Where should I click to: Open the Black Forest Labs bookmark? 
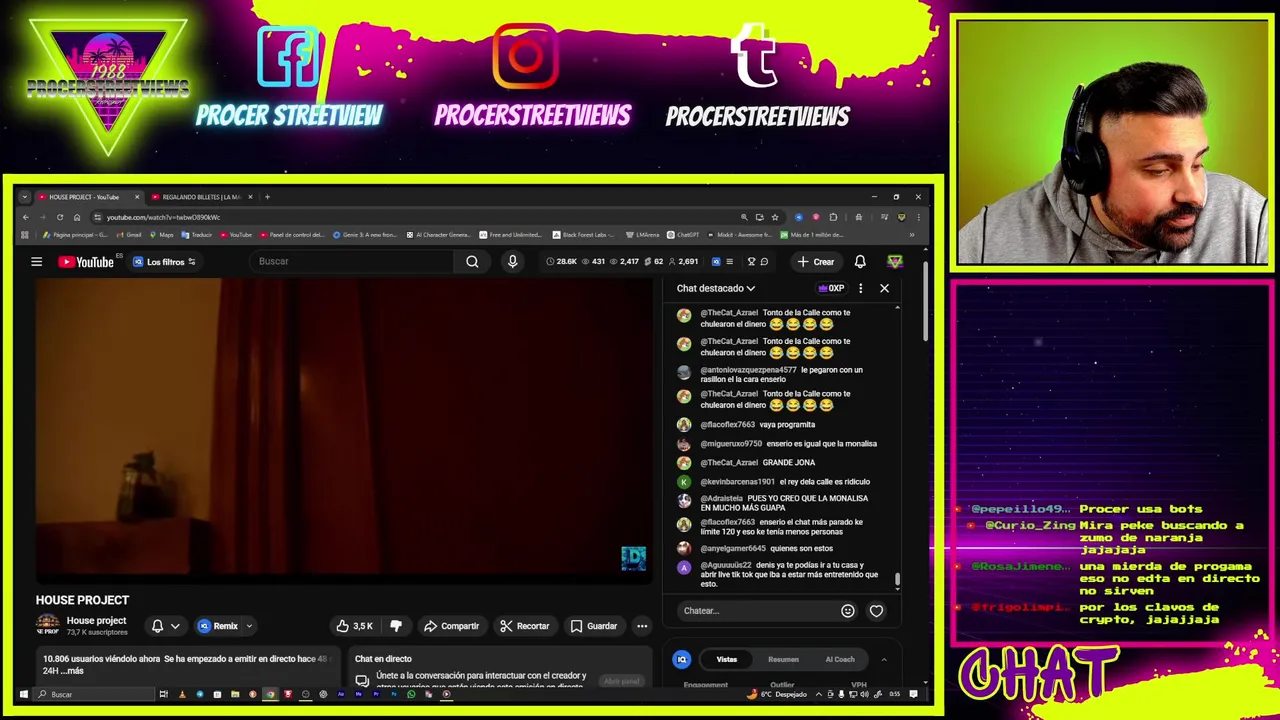point(584,235)
